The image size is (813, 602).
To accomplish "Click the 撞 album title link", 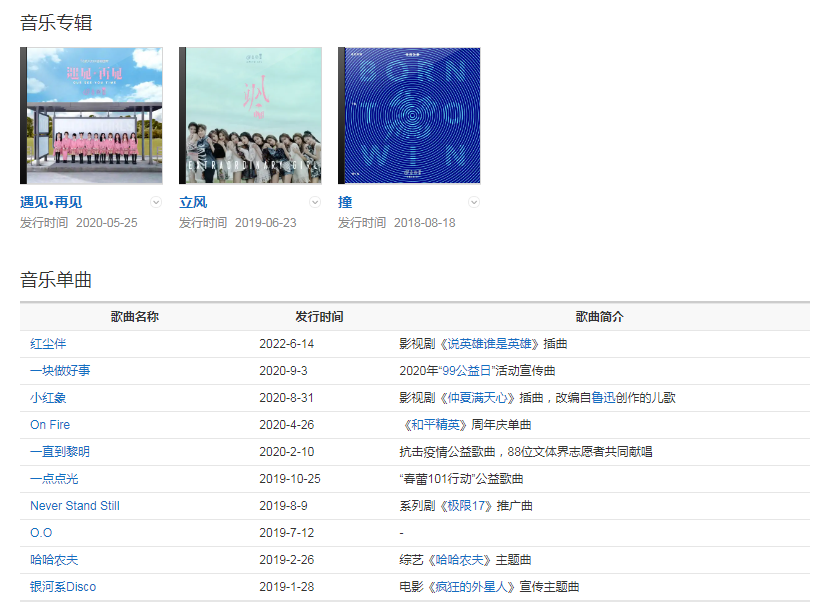I will [345, 202].
